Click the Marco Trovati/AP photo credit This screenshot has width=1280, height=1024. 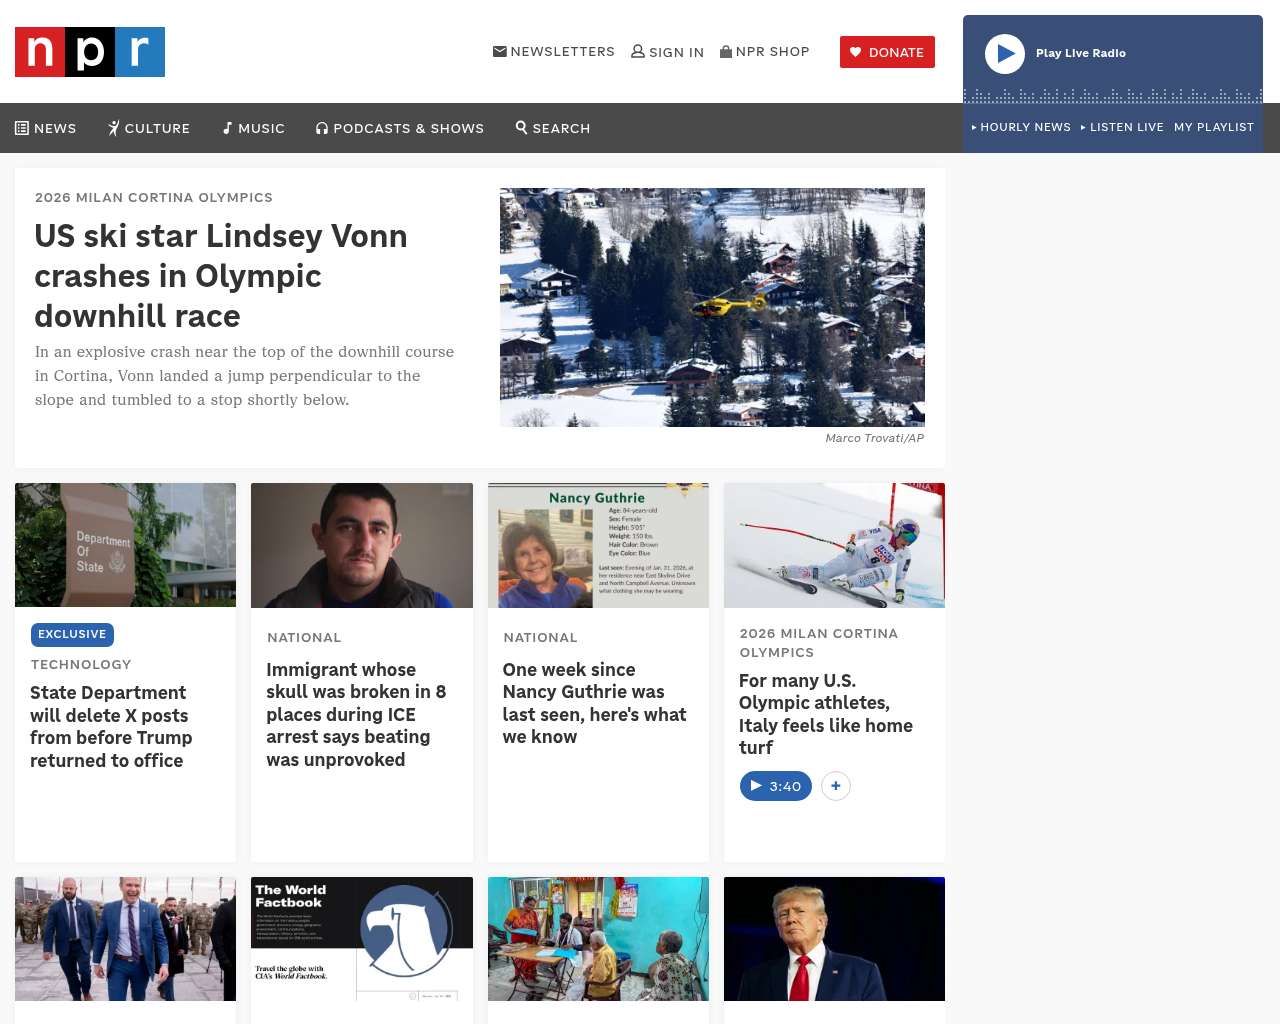click(875, 438)
